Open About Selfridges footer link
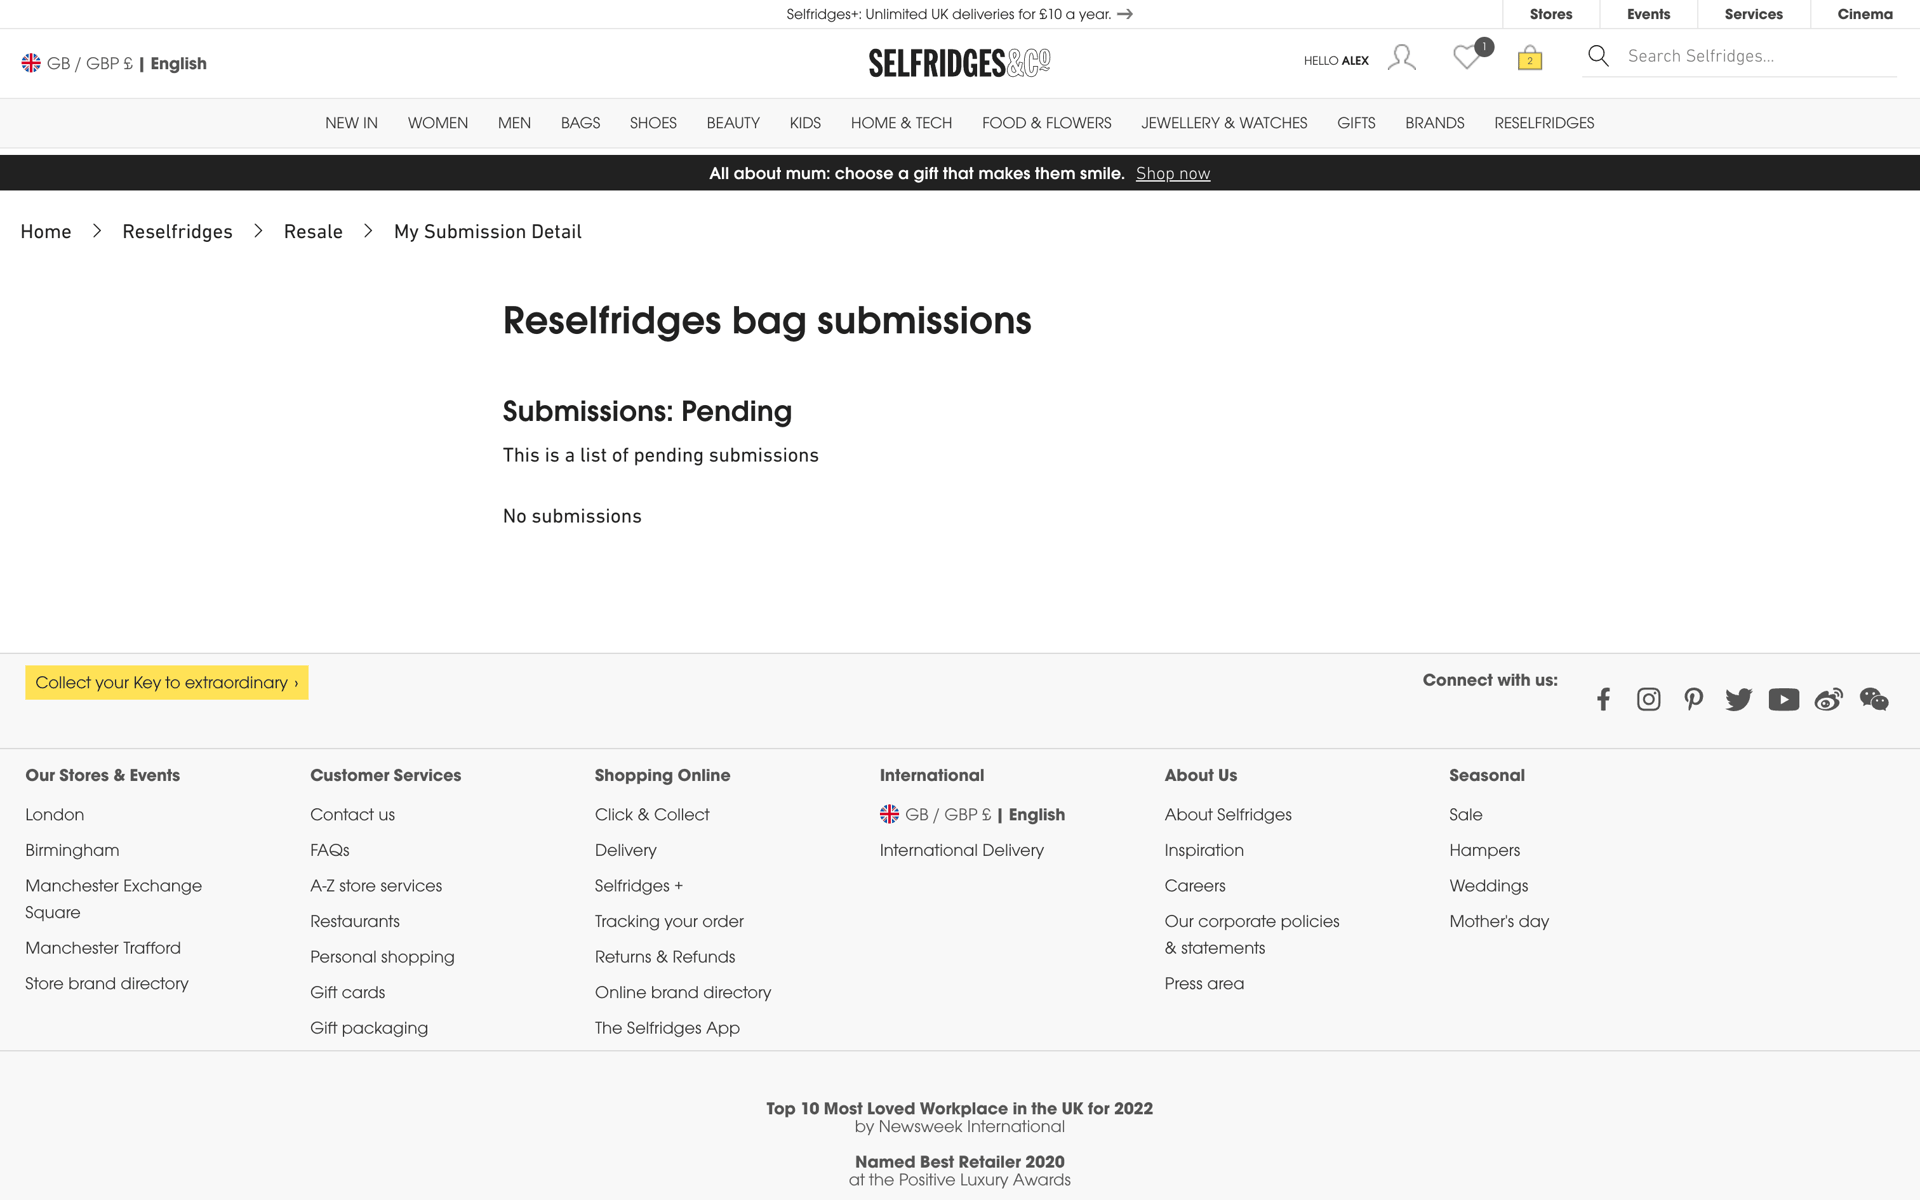The width and height of the screenshot is (1920, 1200). [x=1228, y=814]
